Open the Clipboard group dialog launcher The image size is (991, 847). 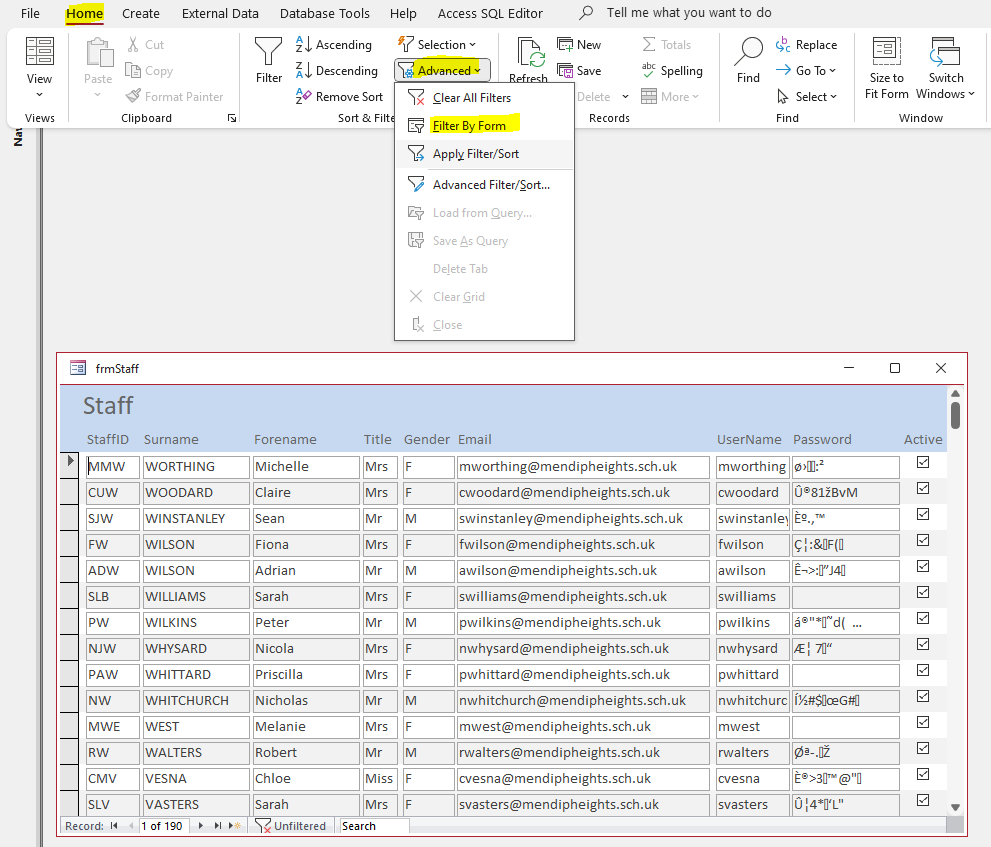(x=232, y=118)
